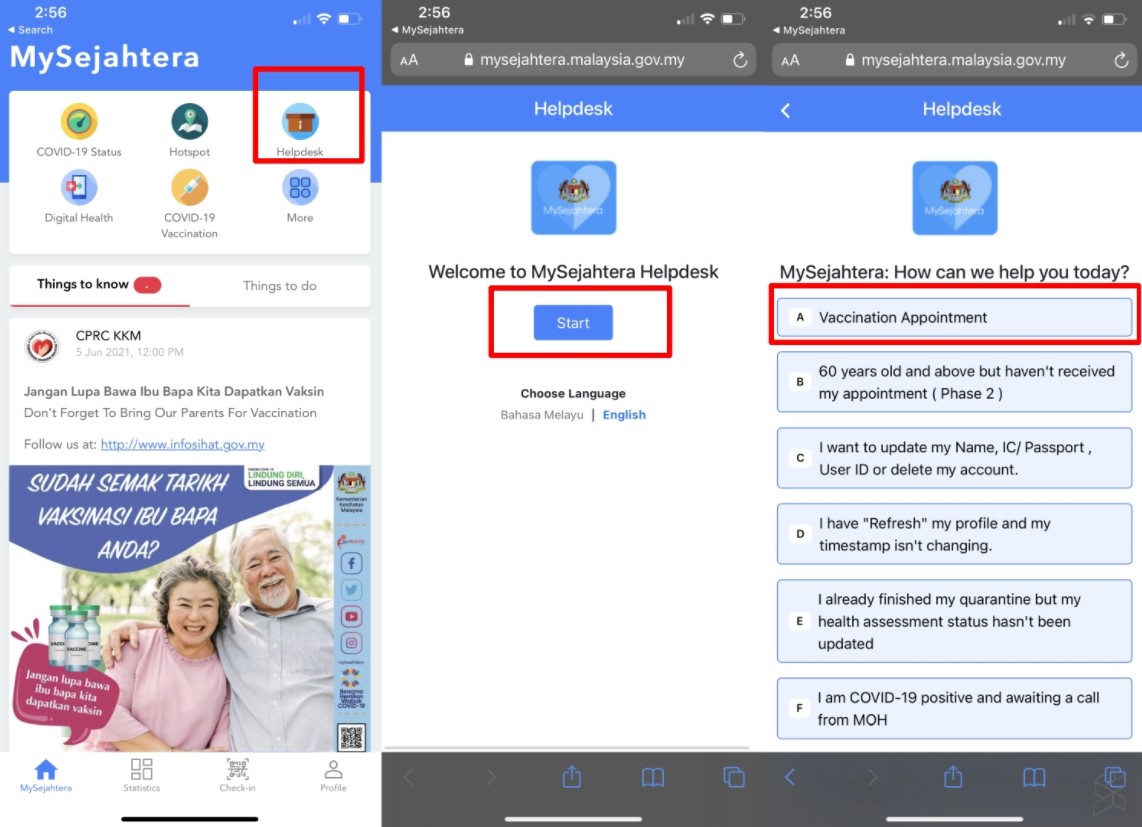Tap the back chevron in the Helpdesk header
This screenshot has width=1142, height=827.
(x=785, y=110)
